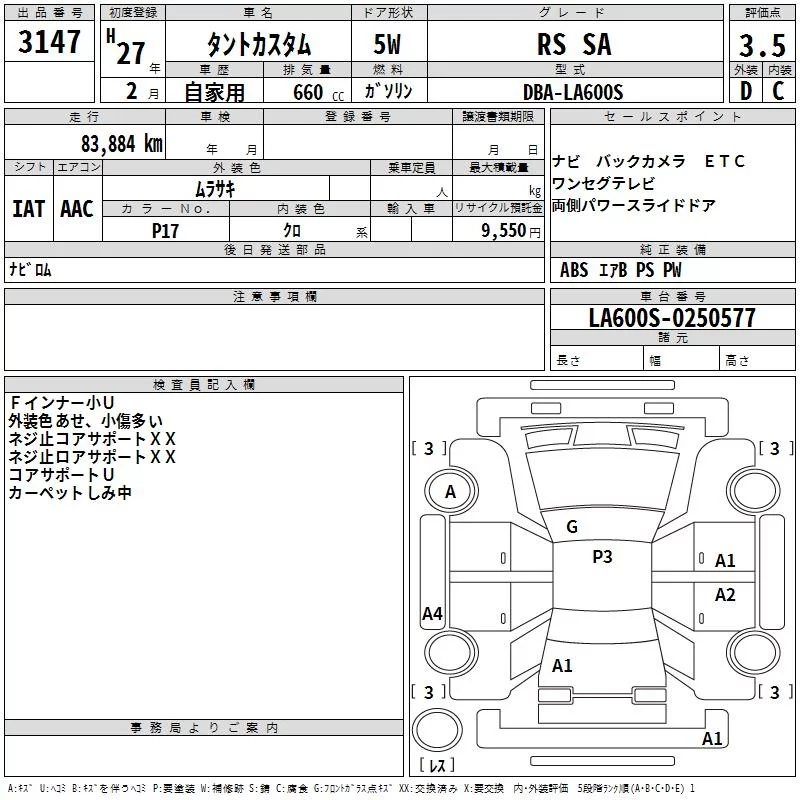The image size is (800, 800).
Task: Click the interior grade C
Action: click(x=778, y=91)
